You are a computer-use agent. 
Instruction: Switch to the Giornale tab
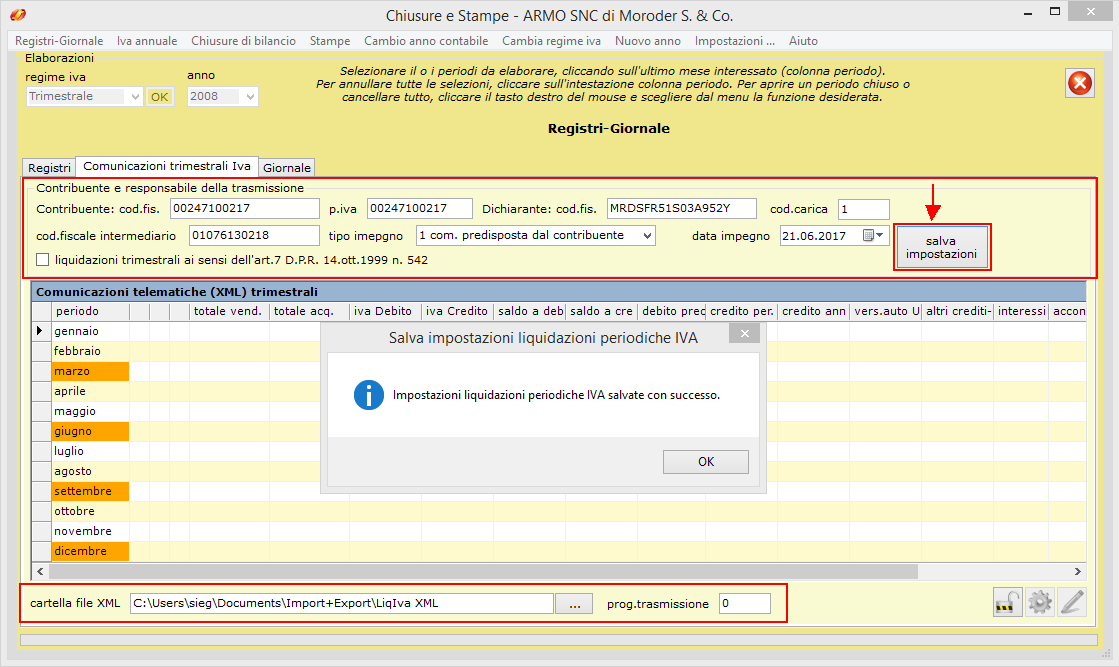point(287,168)
